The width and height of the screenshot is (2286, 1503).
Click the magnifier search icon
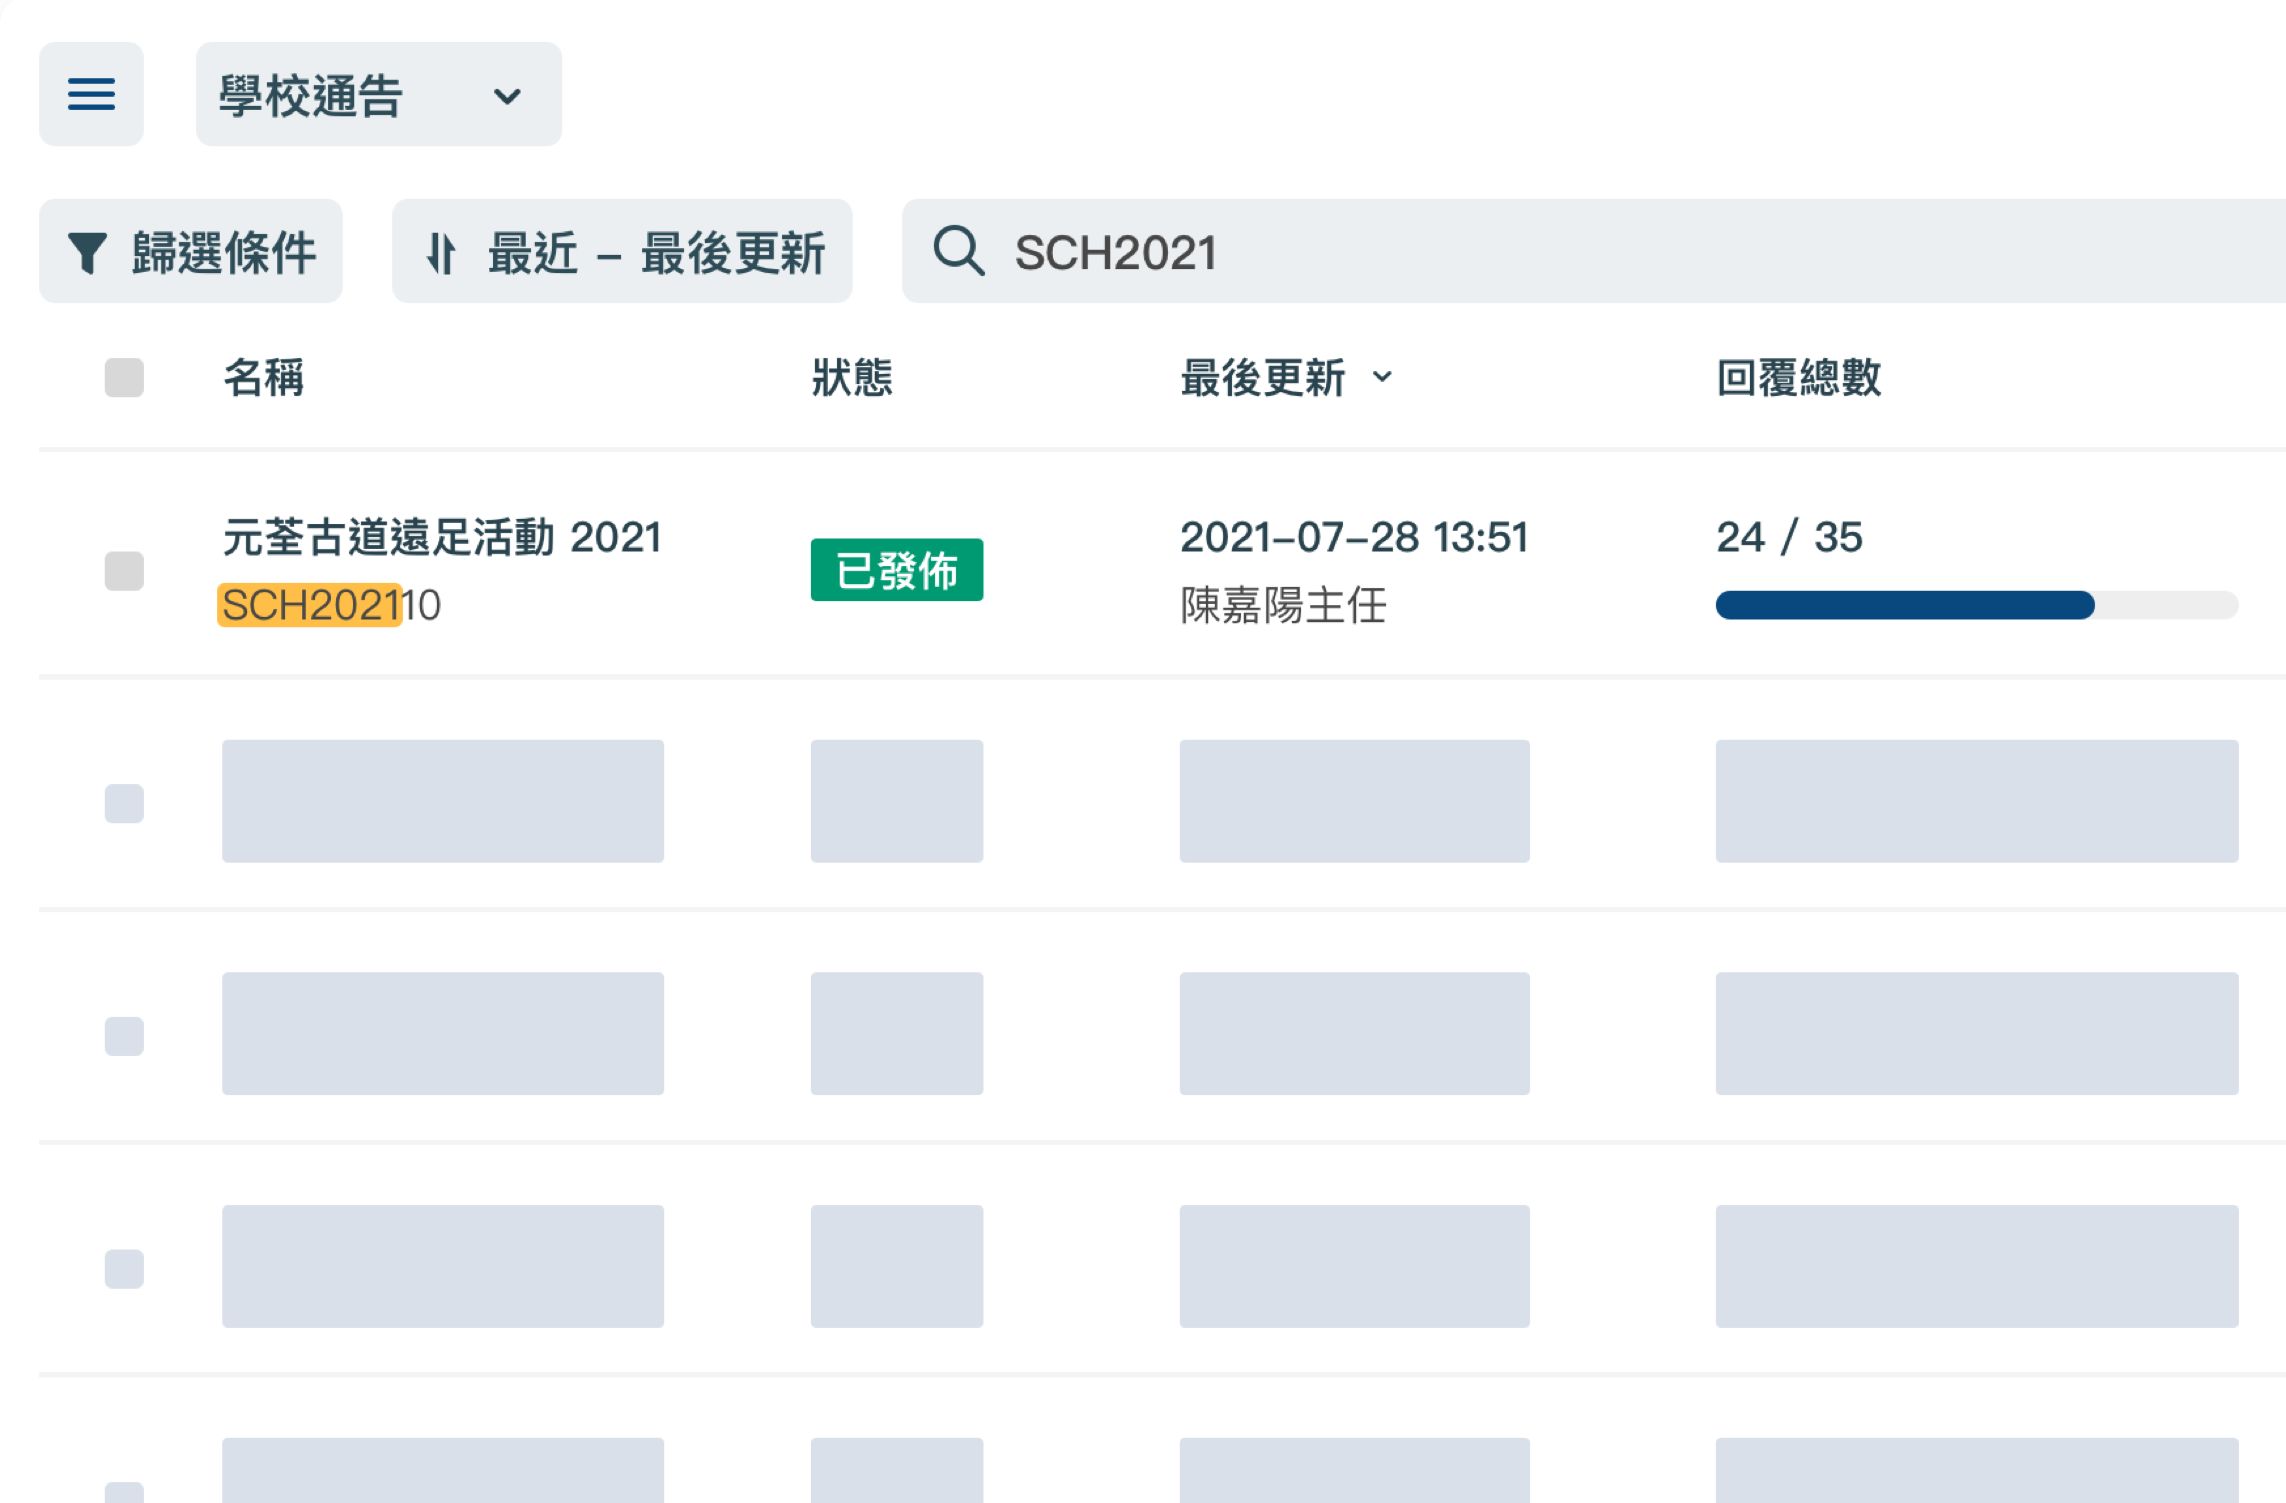click(958, 251)
